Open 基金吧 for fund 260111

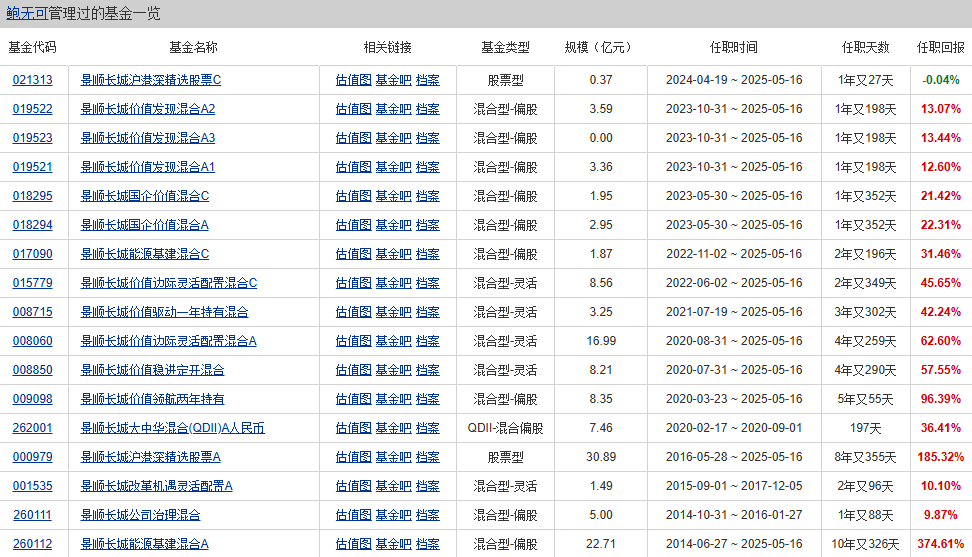[393, 515]
